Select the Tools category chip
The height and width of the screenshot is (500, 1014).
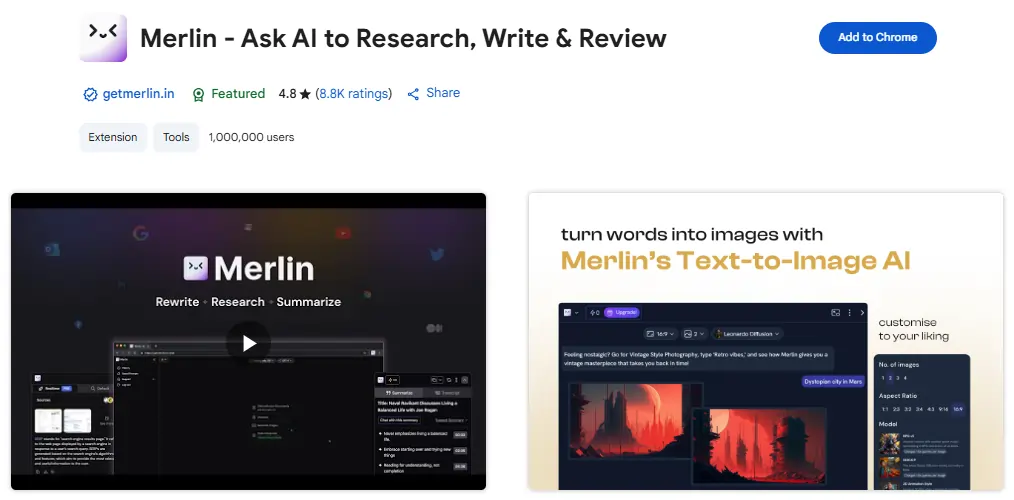click(176, 137)
